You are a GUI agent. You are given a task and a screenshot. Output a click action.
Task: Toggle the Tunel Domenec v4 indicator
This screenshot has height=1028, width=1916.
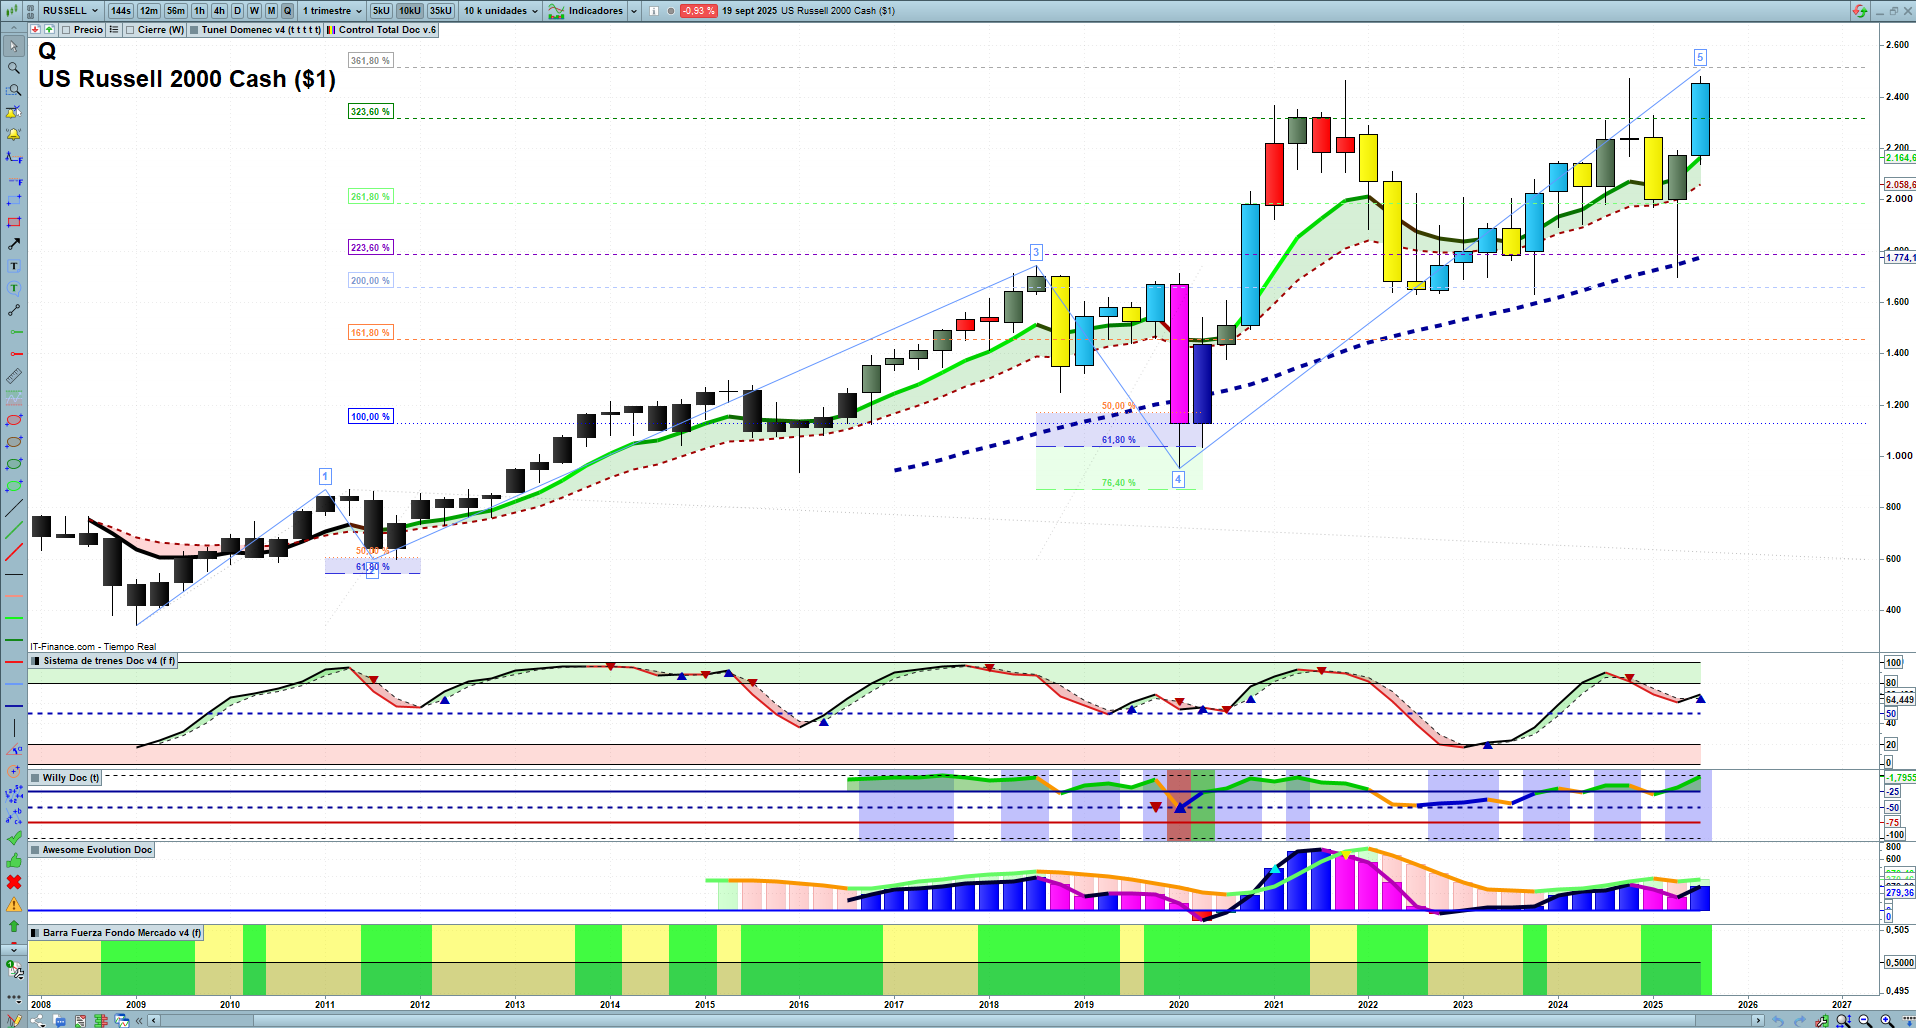(x=194, y=30)
